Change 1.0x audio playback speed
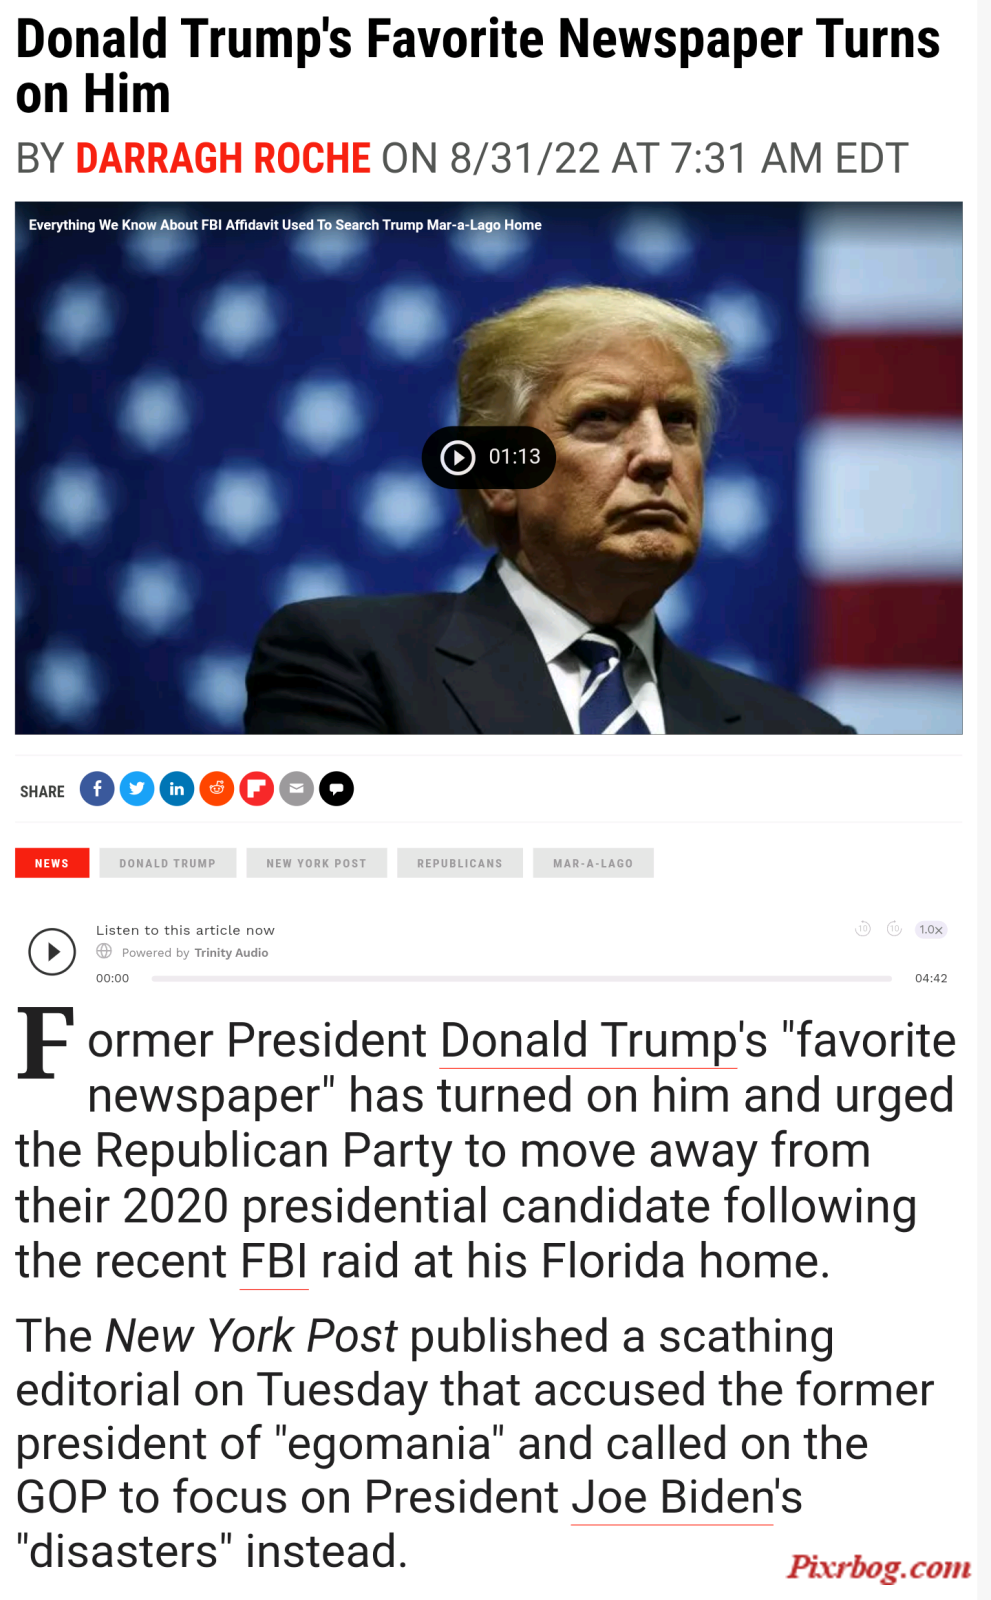The height and width of the screenshot is (1600, 991). pyautogui.click(x=931, y=929)
